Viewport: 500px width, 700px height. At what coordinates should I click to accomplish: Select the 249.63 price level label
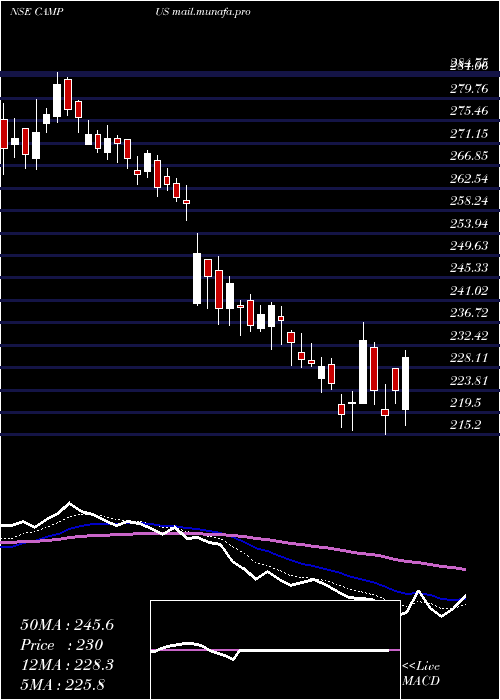(x=469, y=246)
